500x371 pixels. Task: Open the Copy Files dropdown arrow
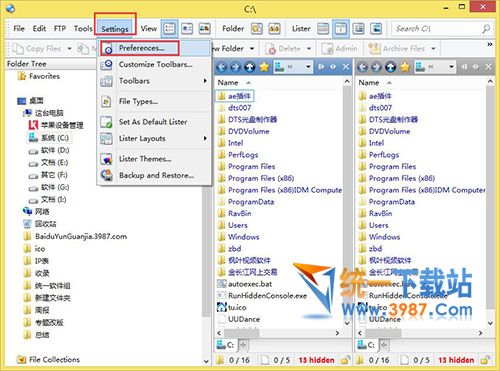[x=69, y=49]
